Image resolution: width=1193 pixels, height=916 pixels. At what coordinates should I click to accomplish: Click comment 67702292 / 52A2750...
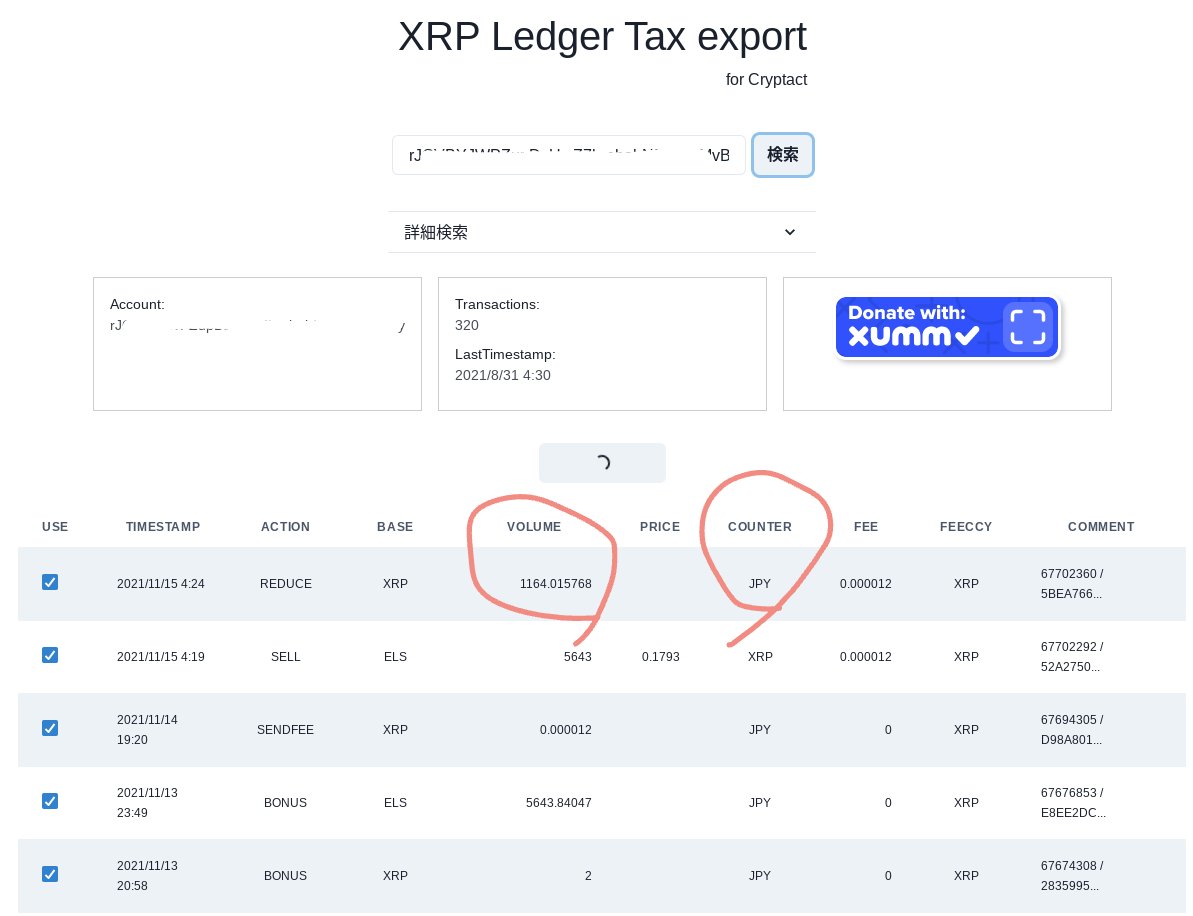(1071, 657)
